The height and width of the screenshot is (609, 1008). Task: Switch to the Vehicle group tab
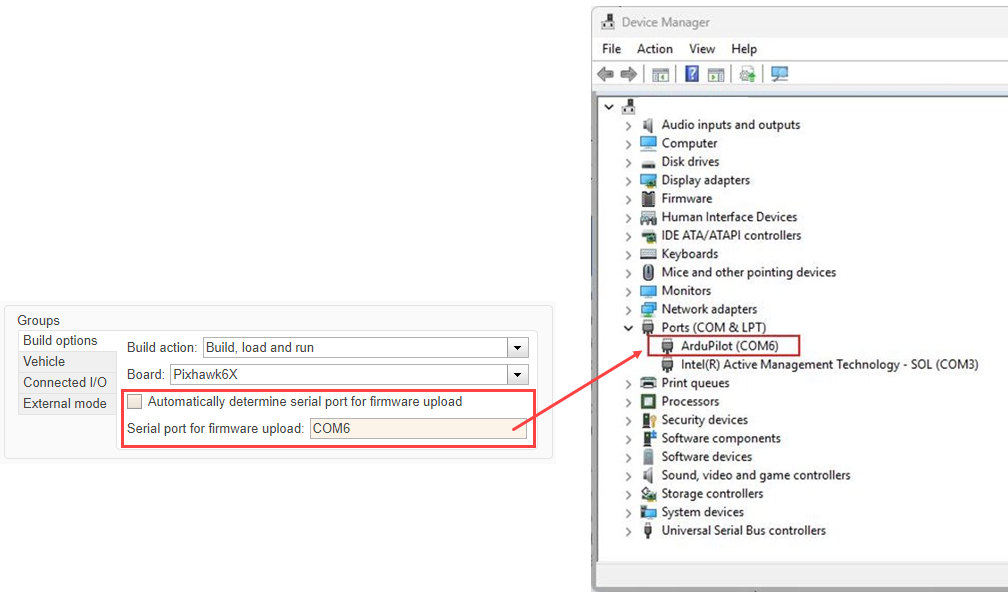click(44, 362)
